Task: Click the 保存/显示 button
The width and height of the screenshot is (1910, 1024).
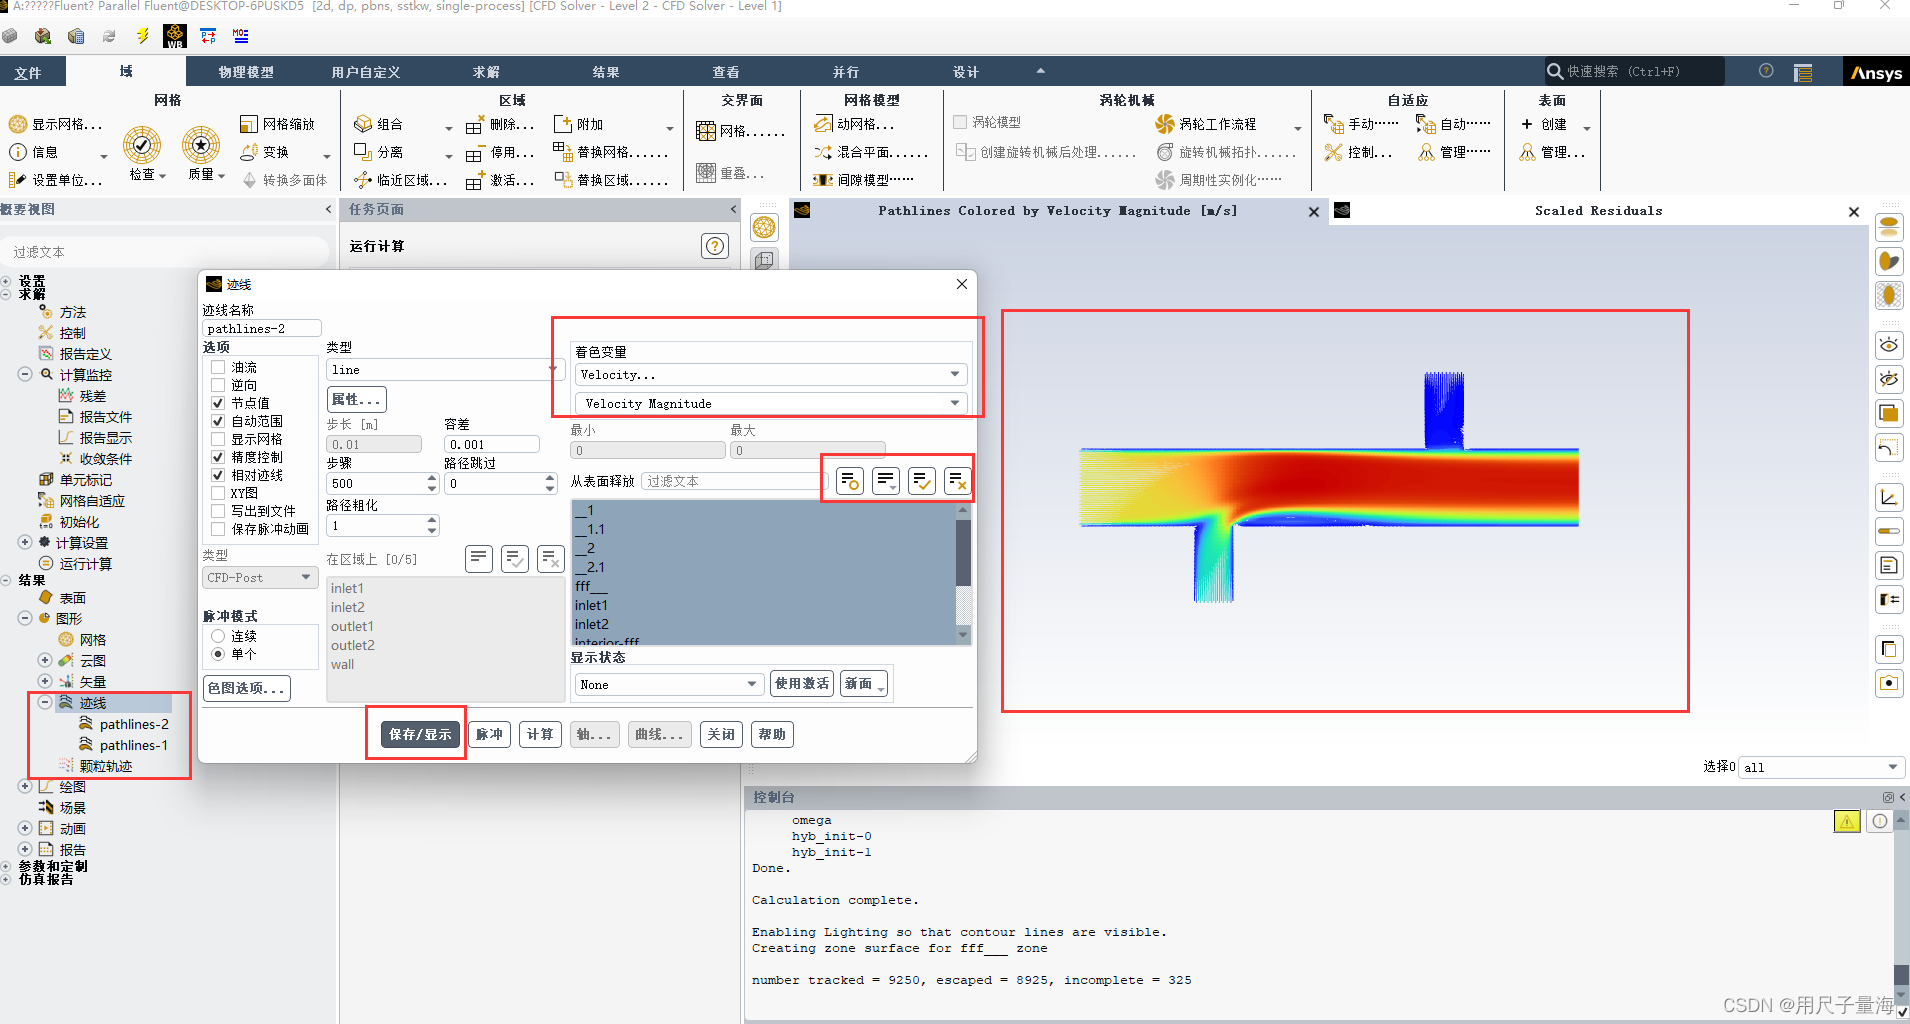Action: [x=420, y=734]
